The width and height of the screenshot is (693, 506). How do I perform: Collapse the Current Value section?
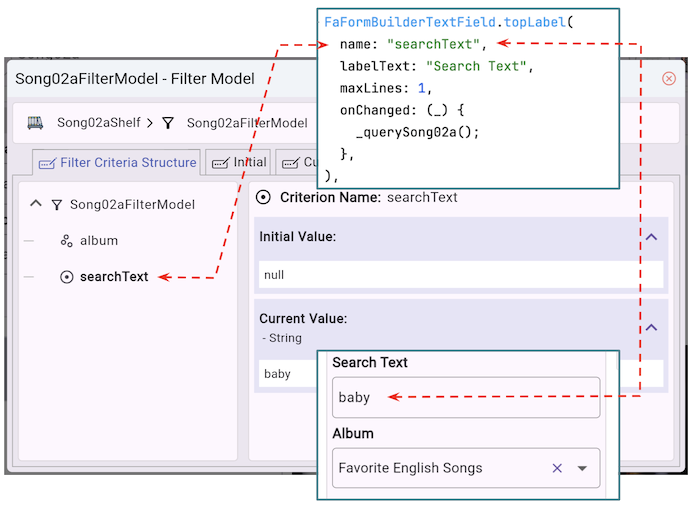pyautogui.click(x=651, y=327)
